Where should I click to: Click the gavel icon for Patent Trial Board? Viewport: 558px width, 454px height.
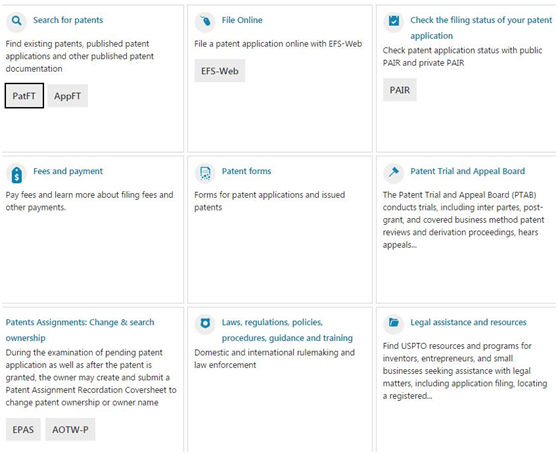tap(394, 173)
